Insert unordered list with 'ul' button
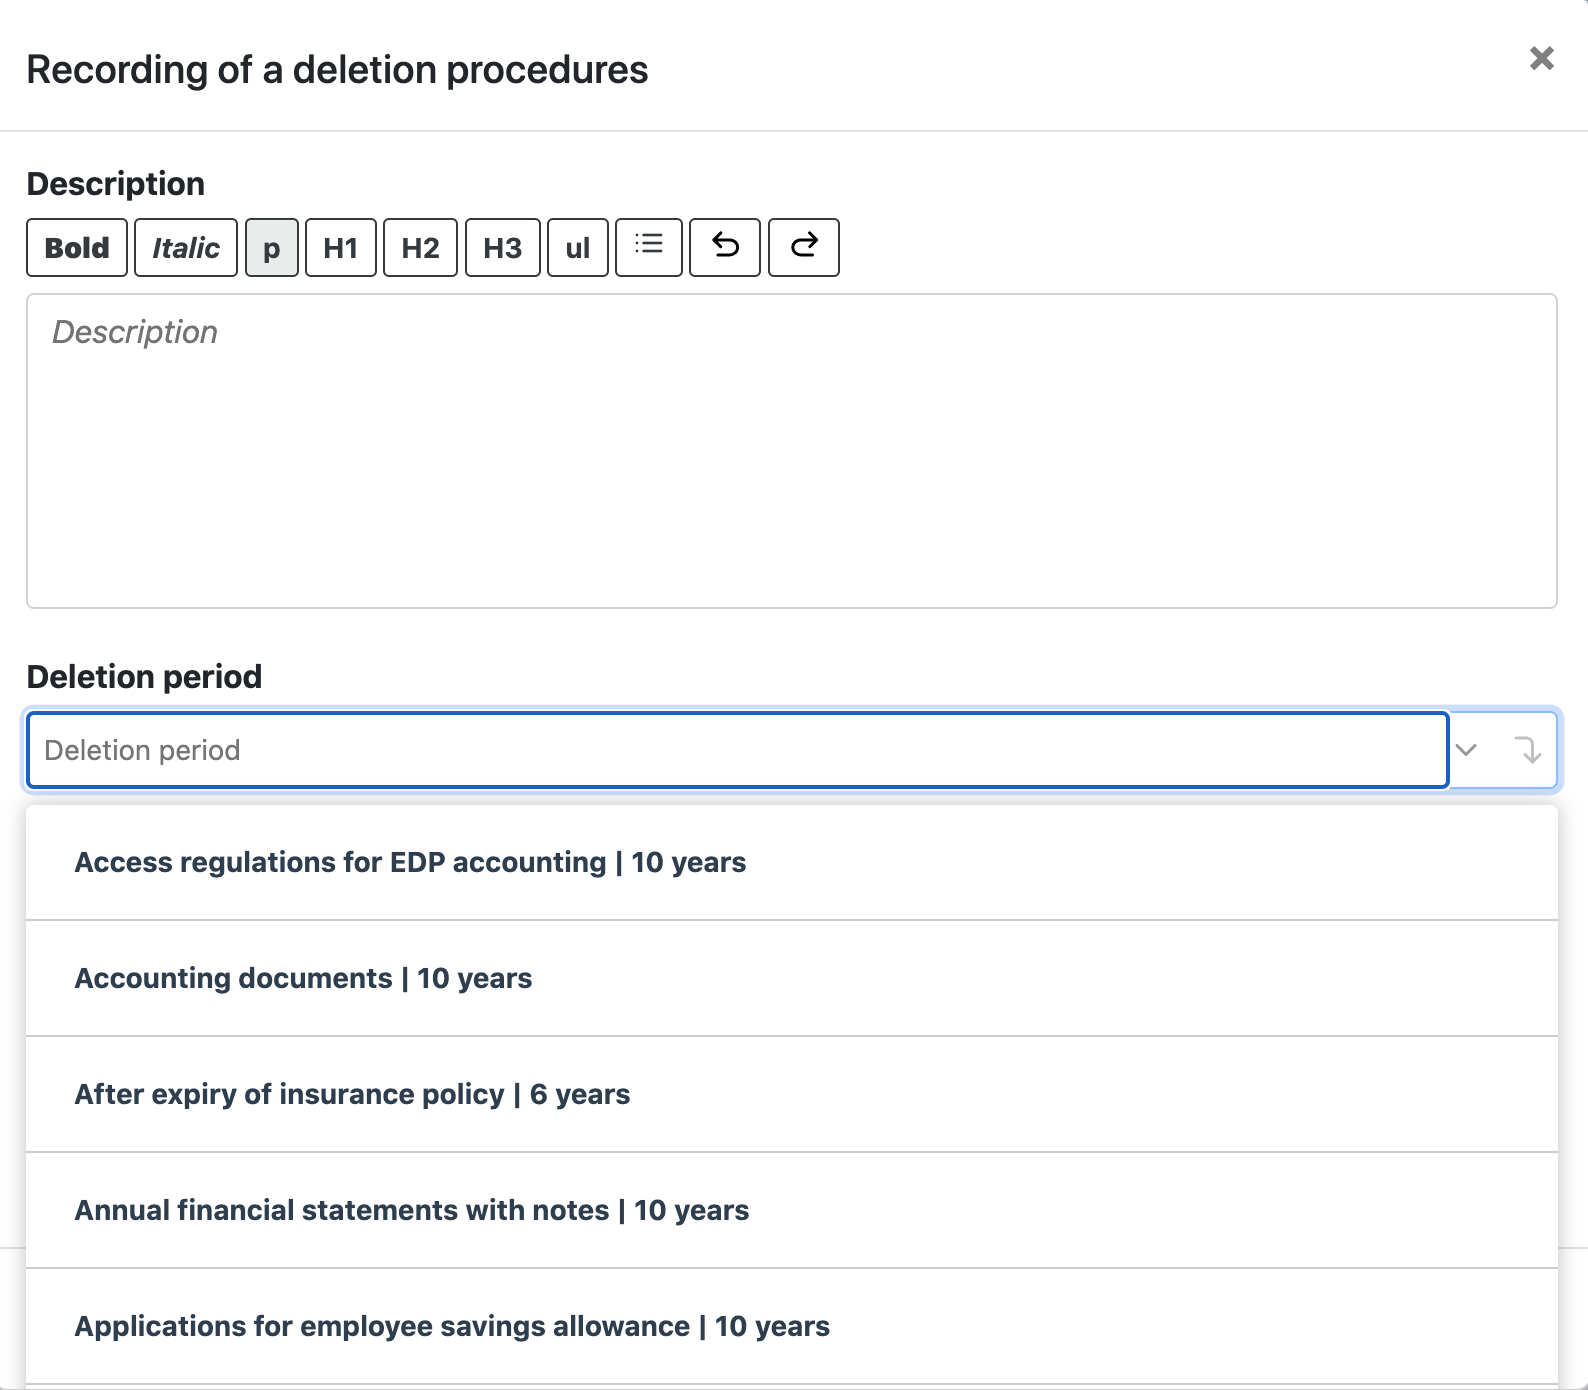The image size is (1588, 1390). (x=578, y=248)
